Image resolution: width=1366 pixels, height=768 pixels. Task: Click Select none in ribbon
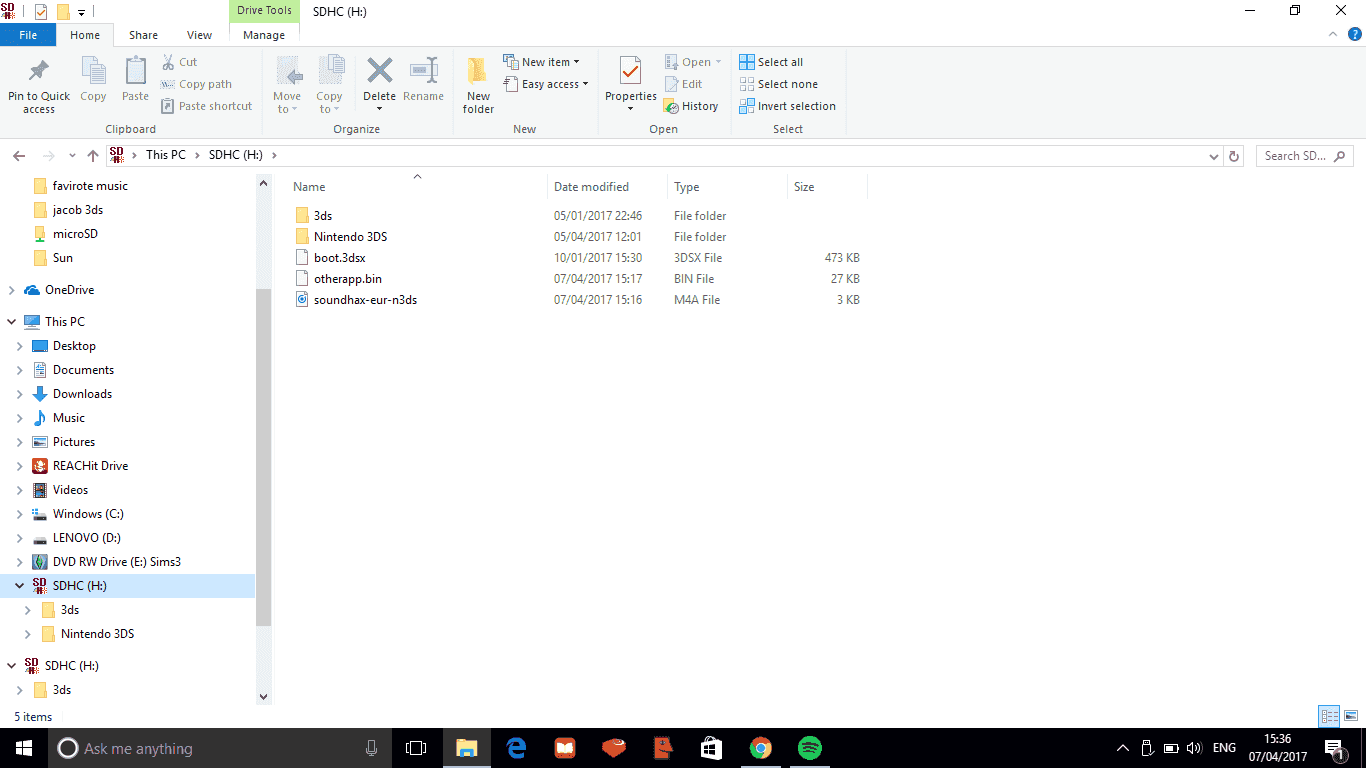point(778,84)
